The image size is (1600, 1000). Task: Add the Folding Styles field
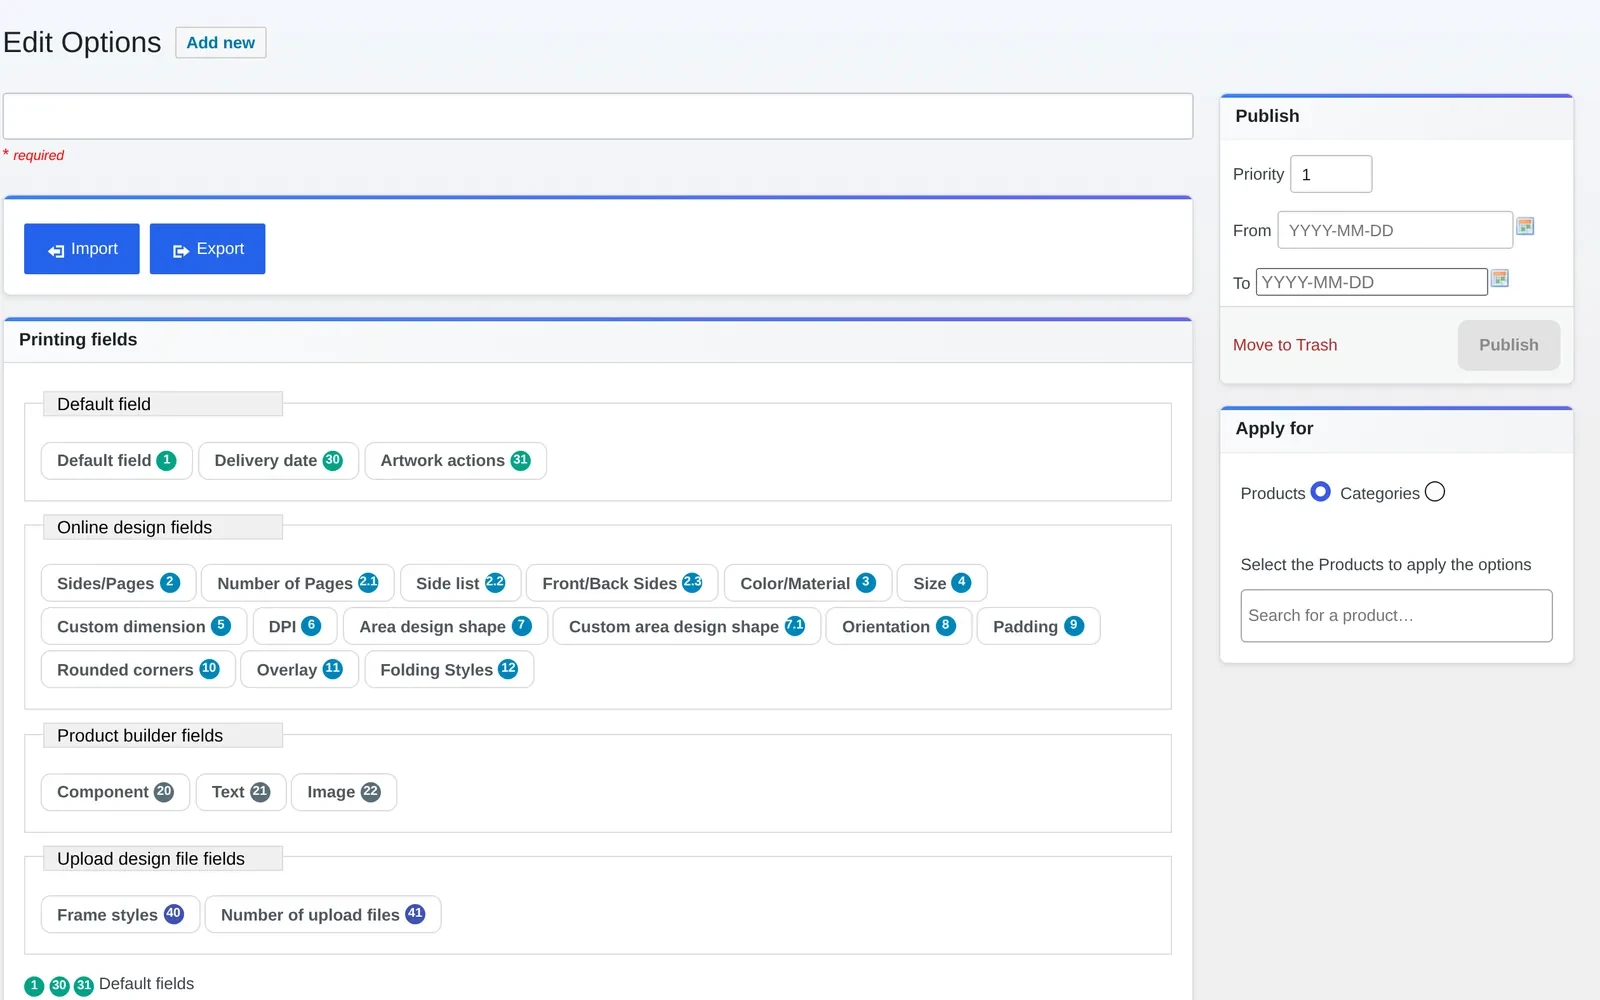point(449,670)
